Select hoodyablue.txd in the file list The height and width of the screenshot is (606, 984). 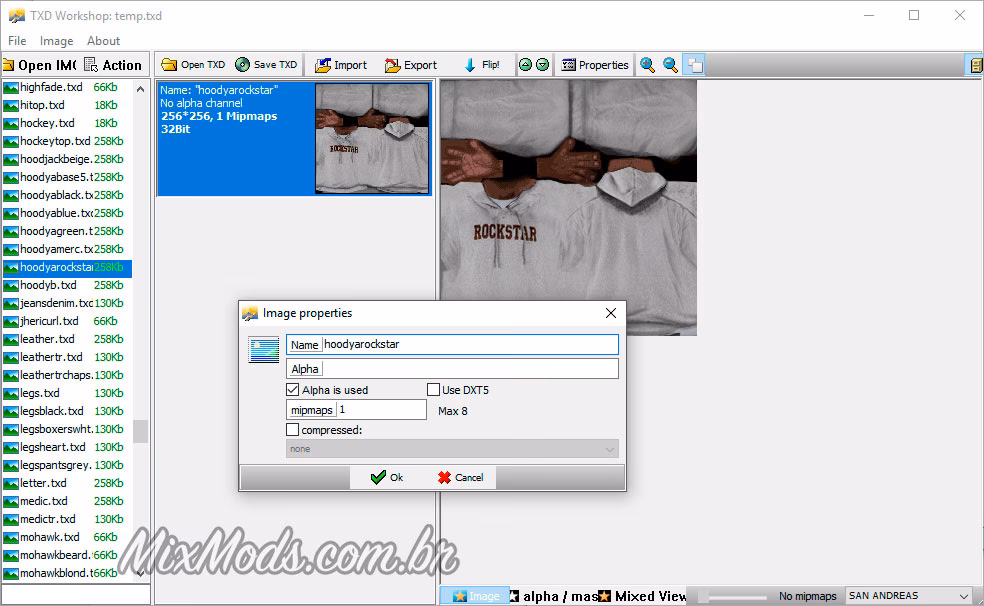pos(67,213)
